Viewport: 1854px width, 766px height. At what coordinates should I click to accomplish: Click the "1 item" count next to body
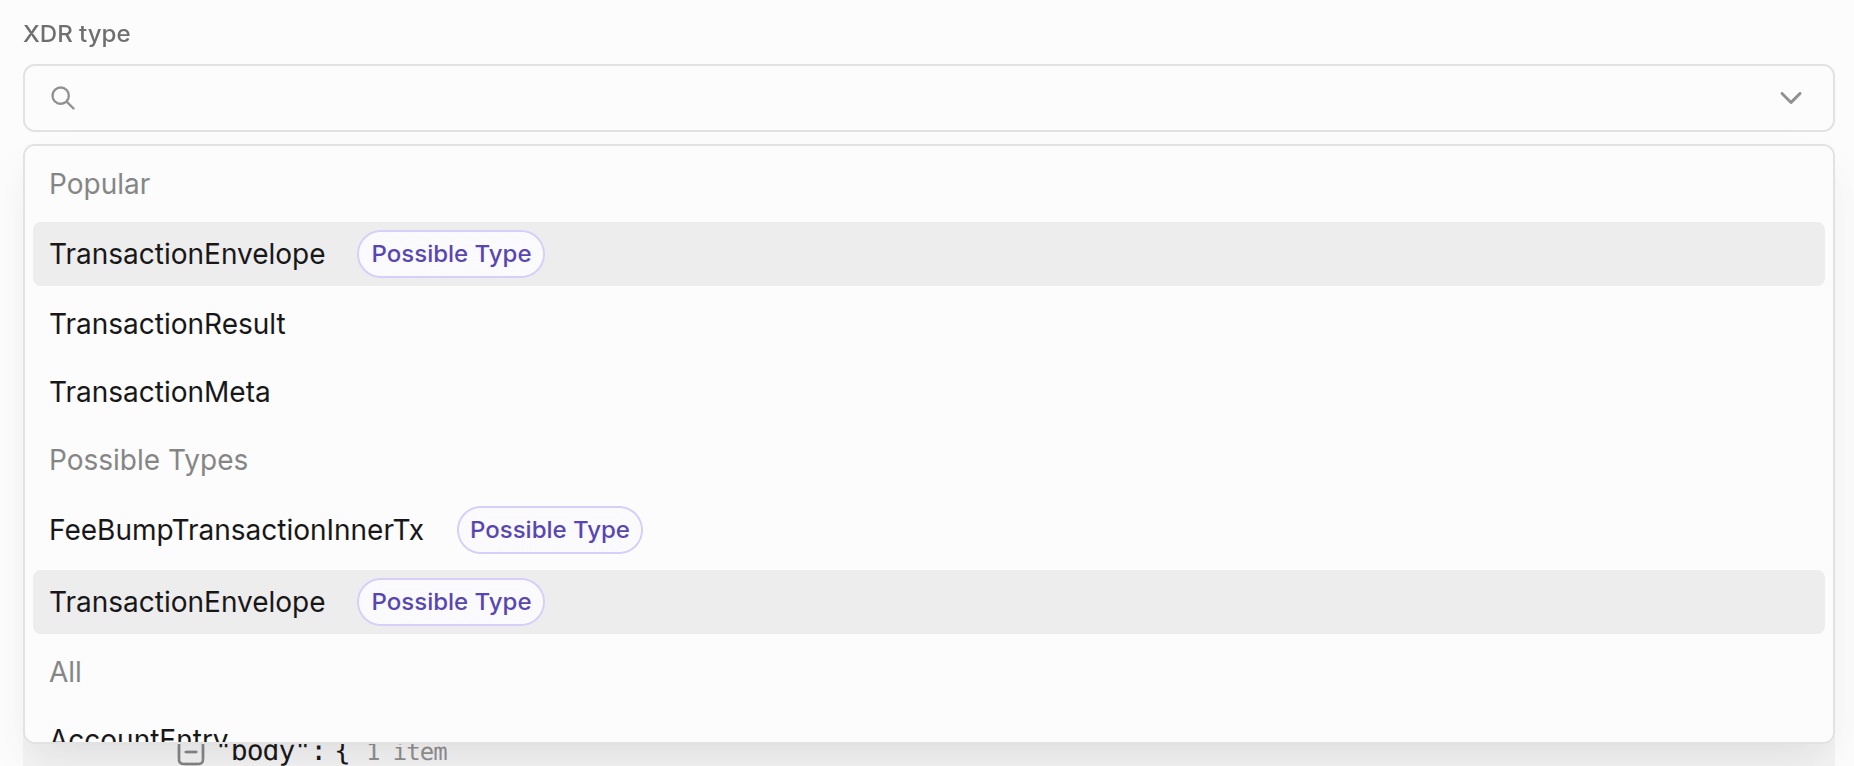click(x=406, y=751)
